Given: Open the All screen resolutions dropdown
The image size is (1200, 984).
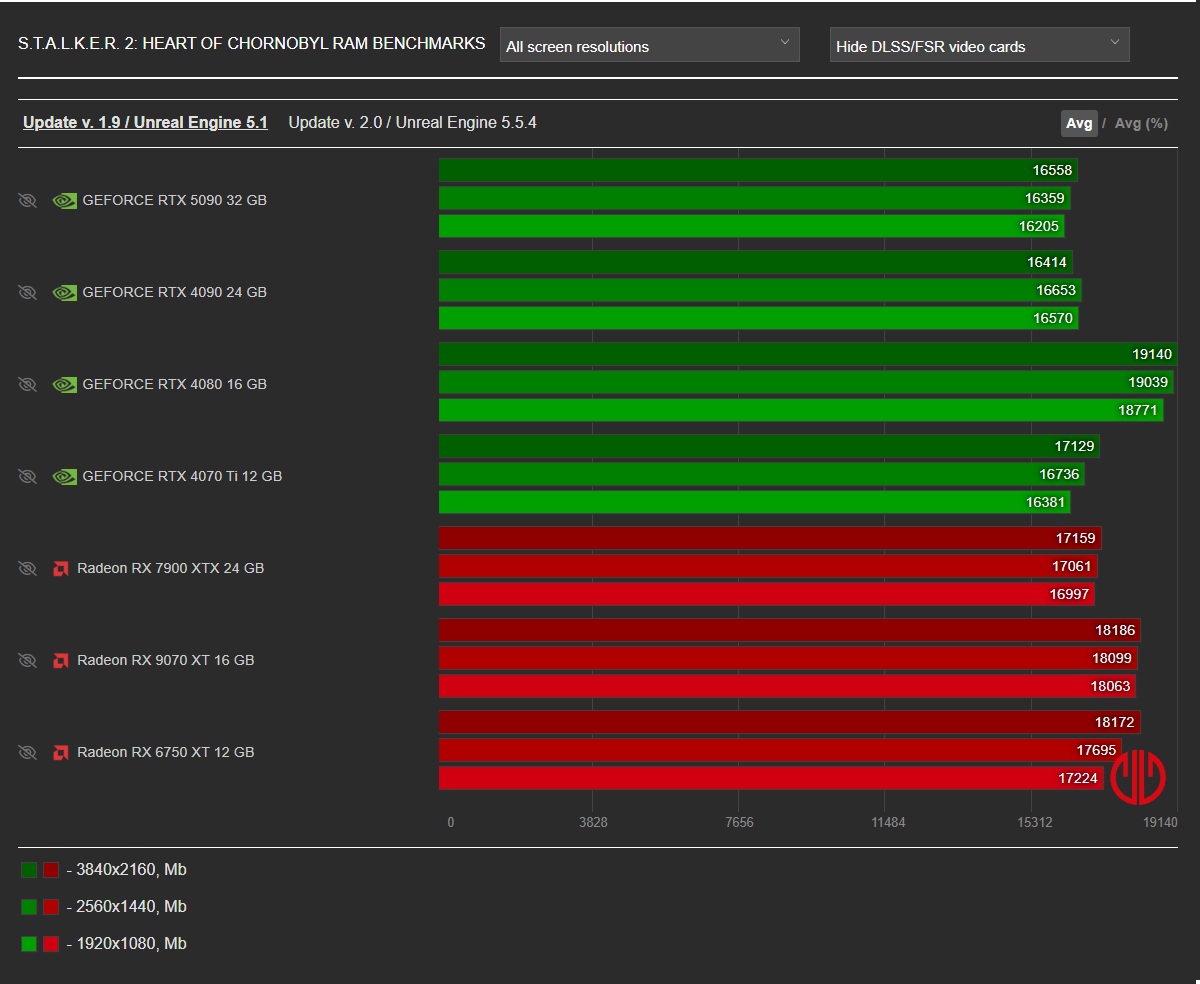Looking at the screenshot, I should [649, 45].
